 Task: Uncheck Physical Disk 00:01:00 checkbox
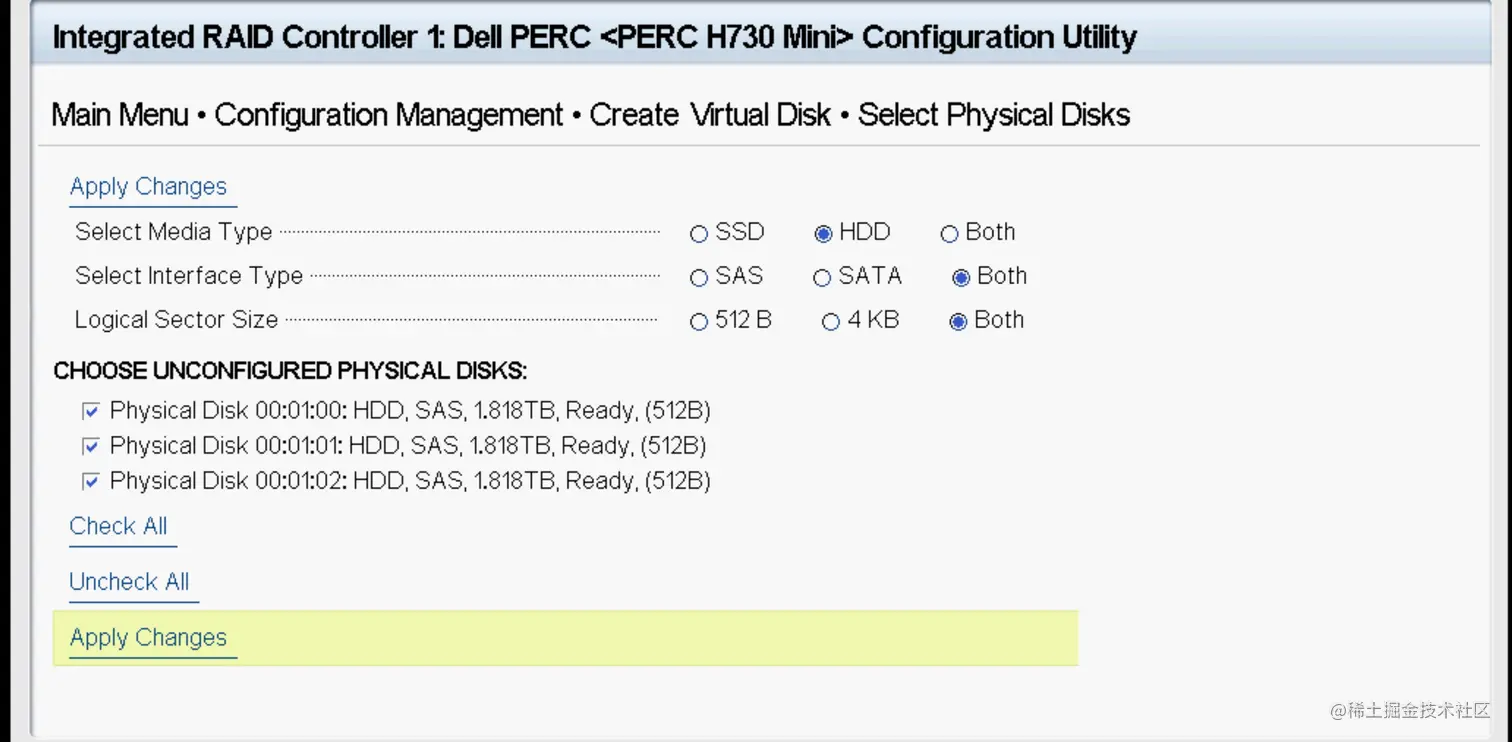tap(91, 411)
